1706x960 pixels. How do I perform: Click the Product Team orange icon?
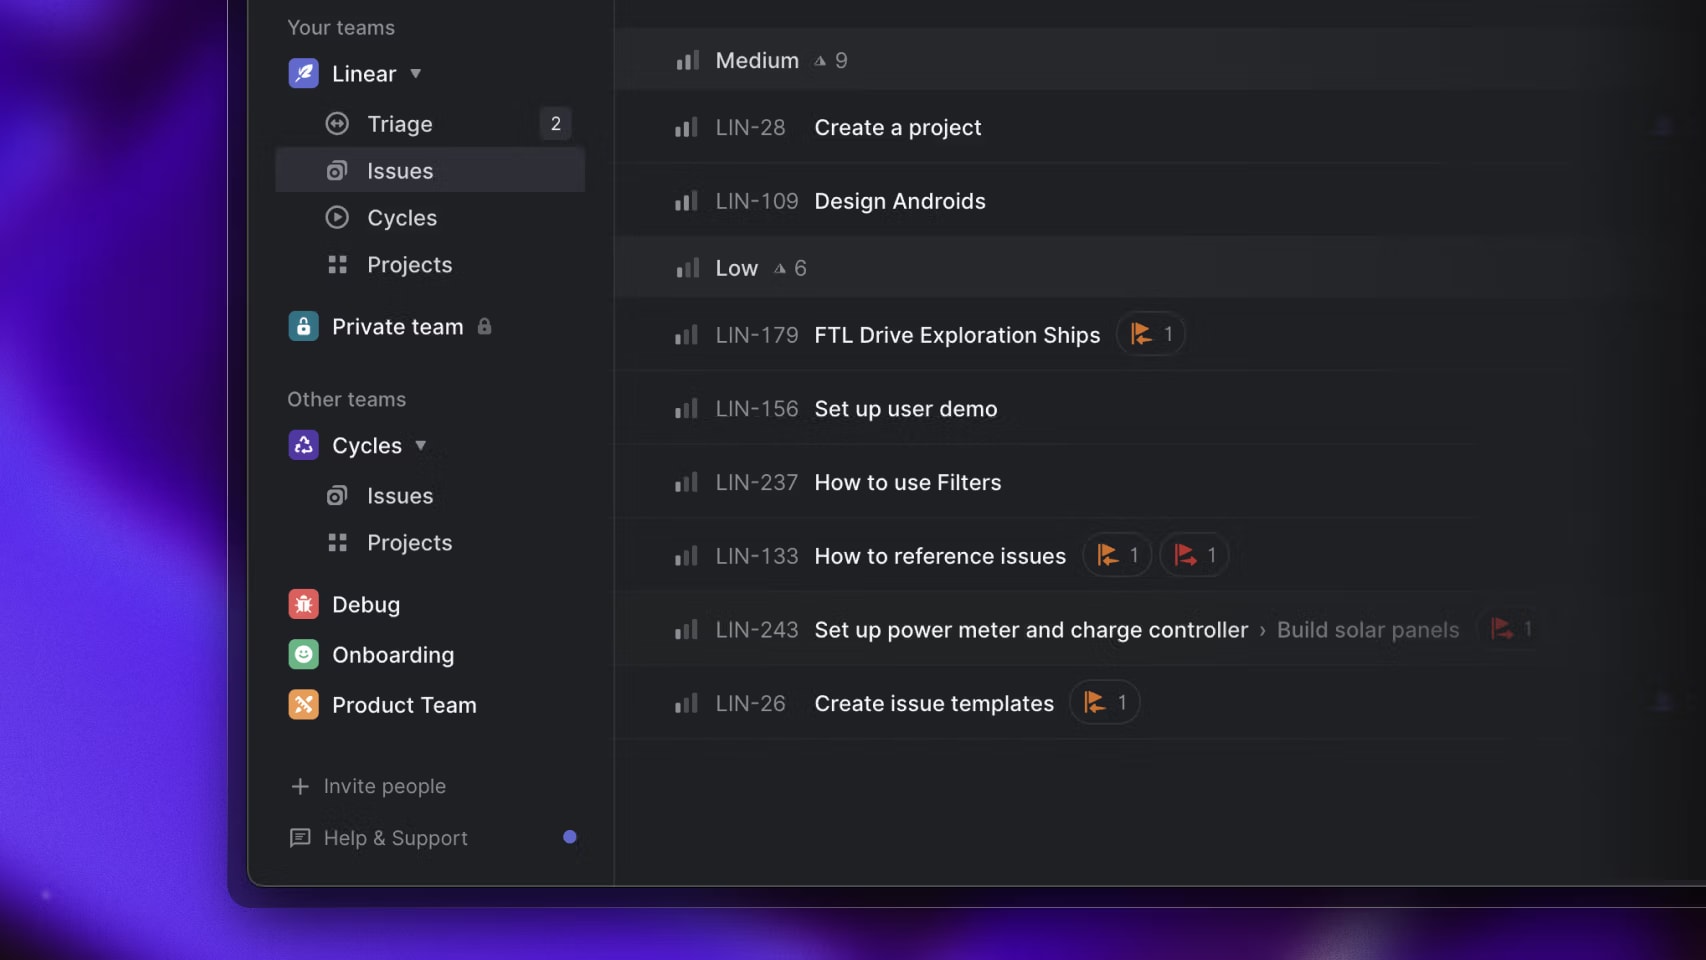[x=303, y=704]
